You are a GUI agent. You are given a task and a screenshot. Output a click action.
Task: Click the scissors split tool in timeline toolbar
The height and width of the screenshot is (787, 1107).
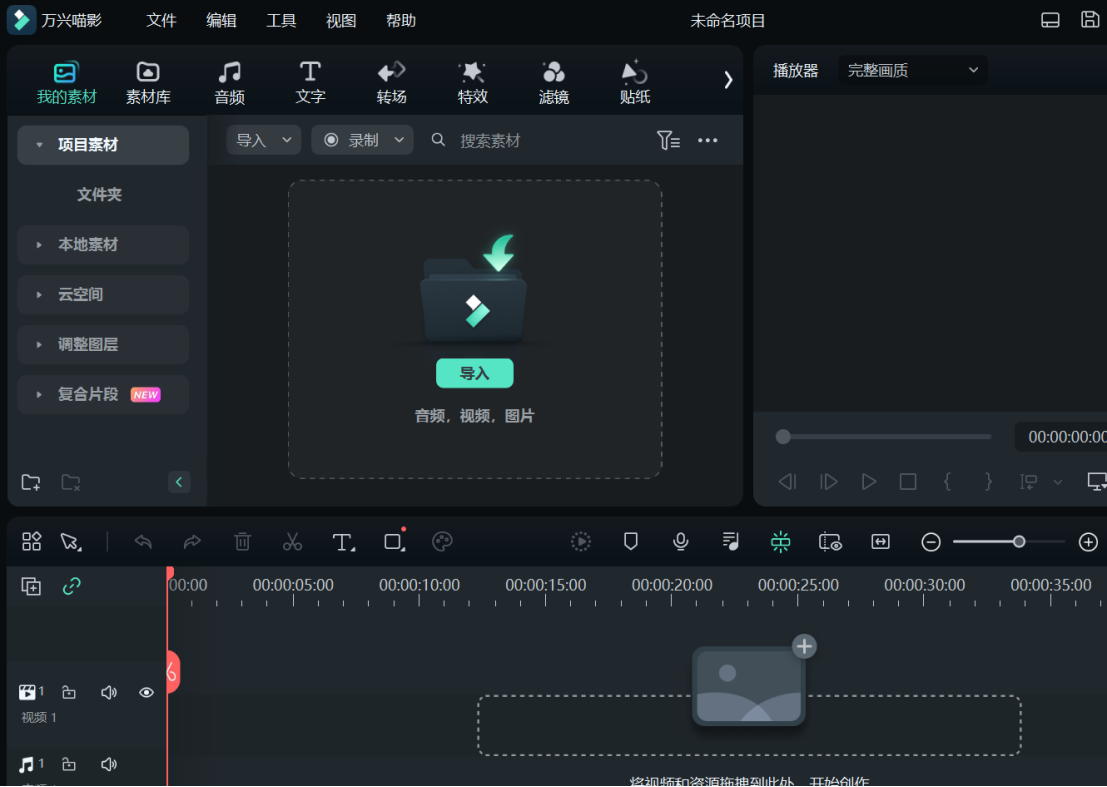click(x=292, y=542)
